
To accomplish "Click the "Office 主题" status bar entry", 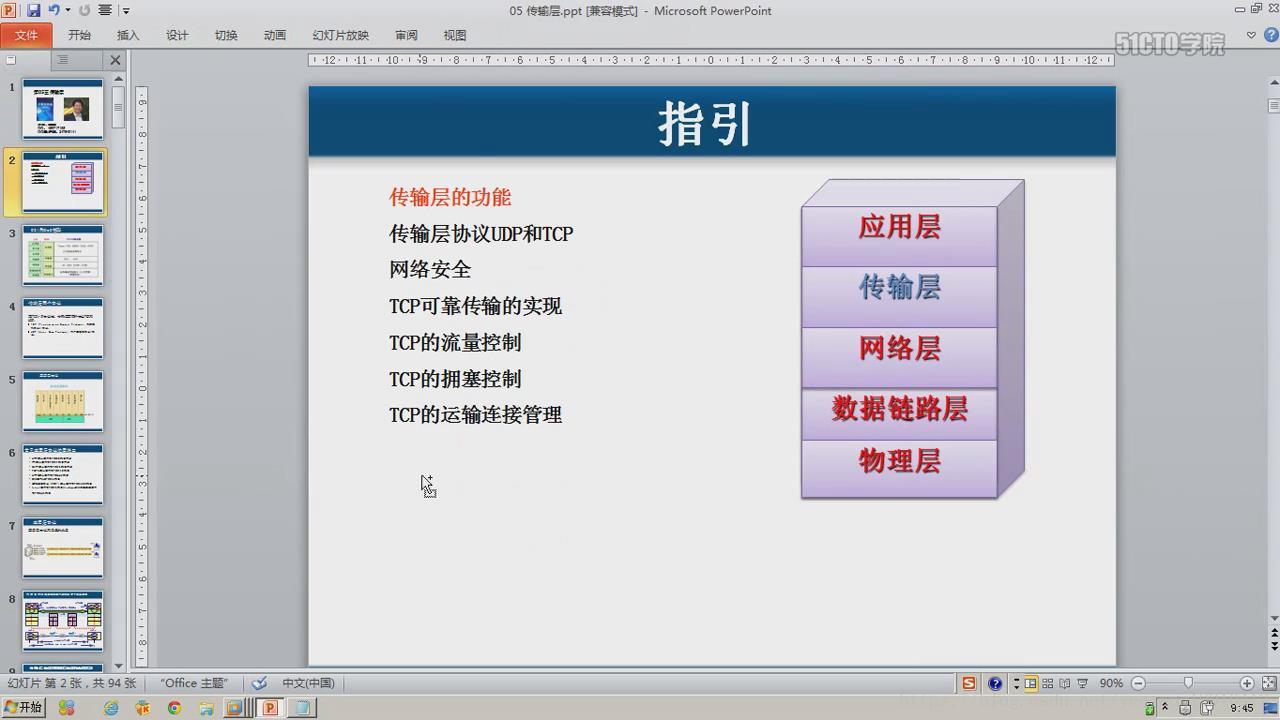I will click(194, 683).
